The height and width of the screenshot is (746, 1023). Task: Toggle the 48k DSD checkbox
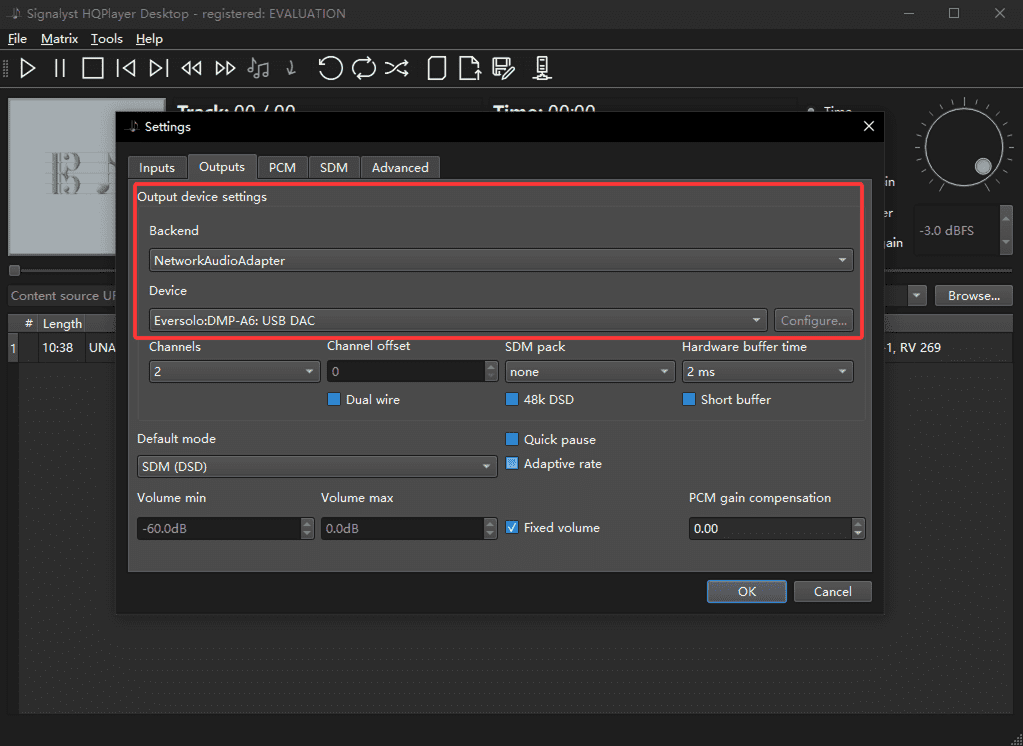(512, 400)
